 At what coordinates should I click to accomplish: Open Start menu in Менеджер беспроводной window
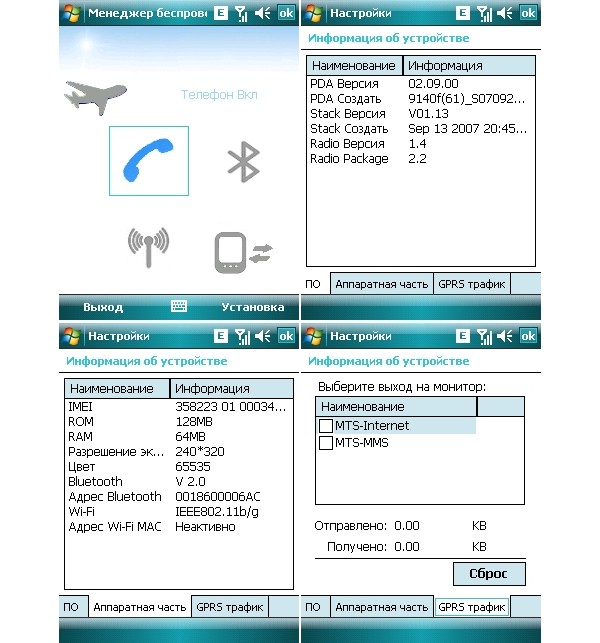click(72, 13)
